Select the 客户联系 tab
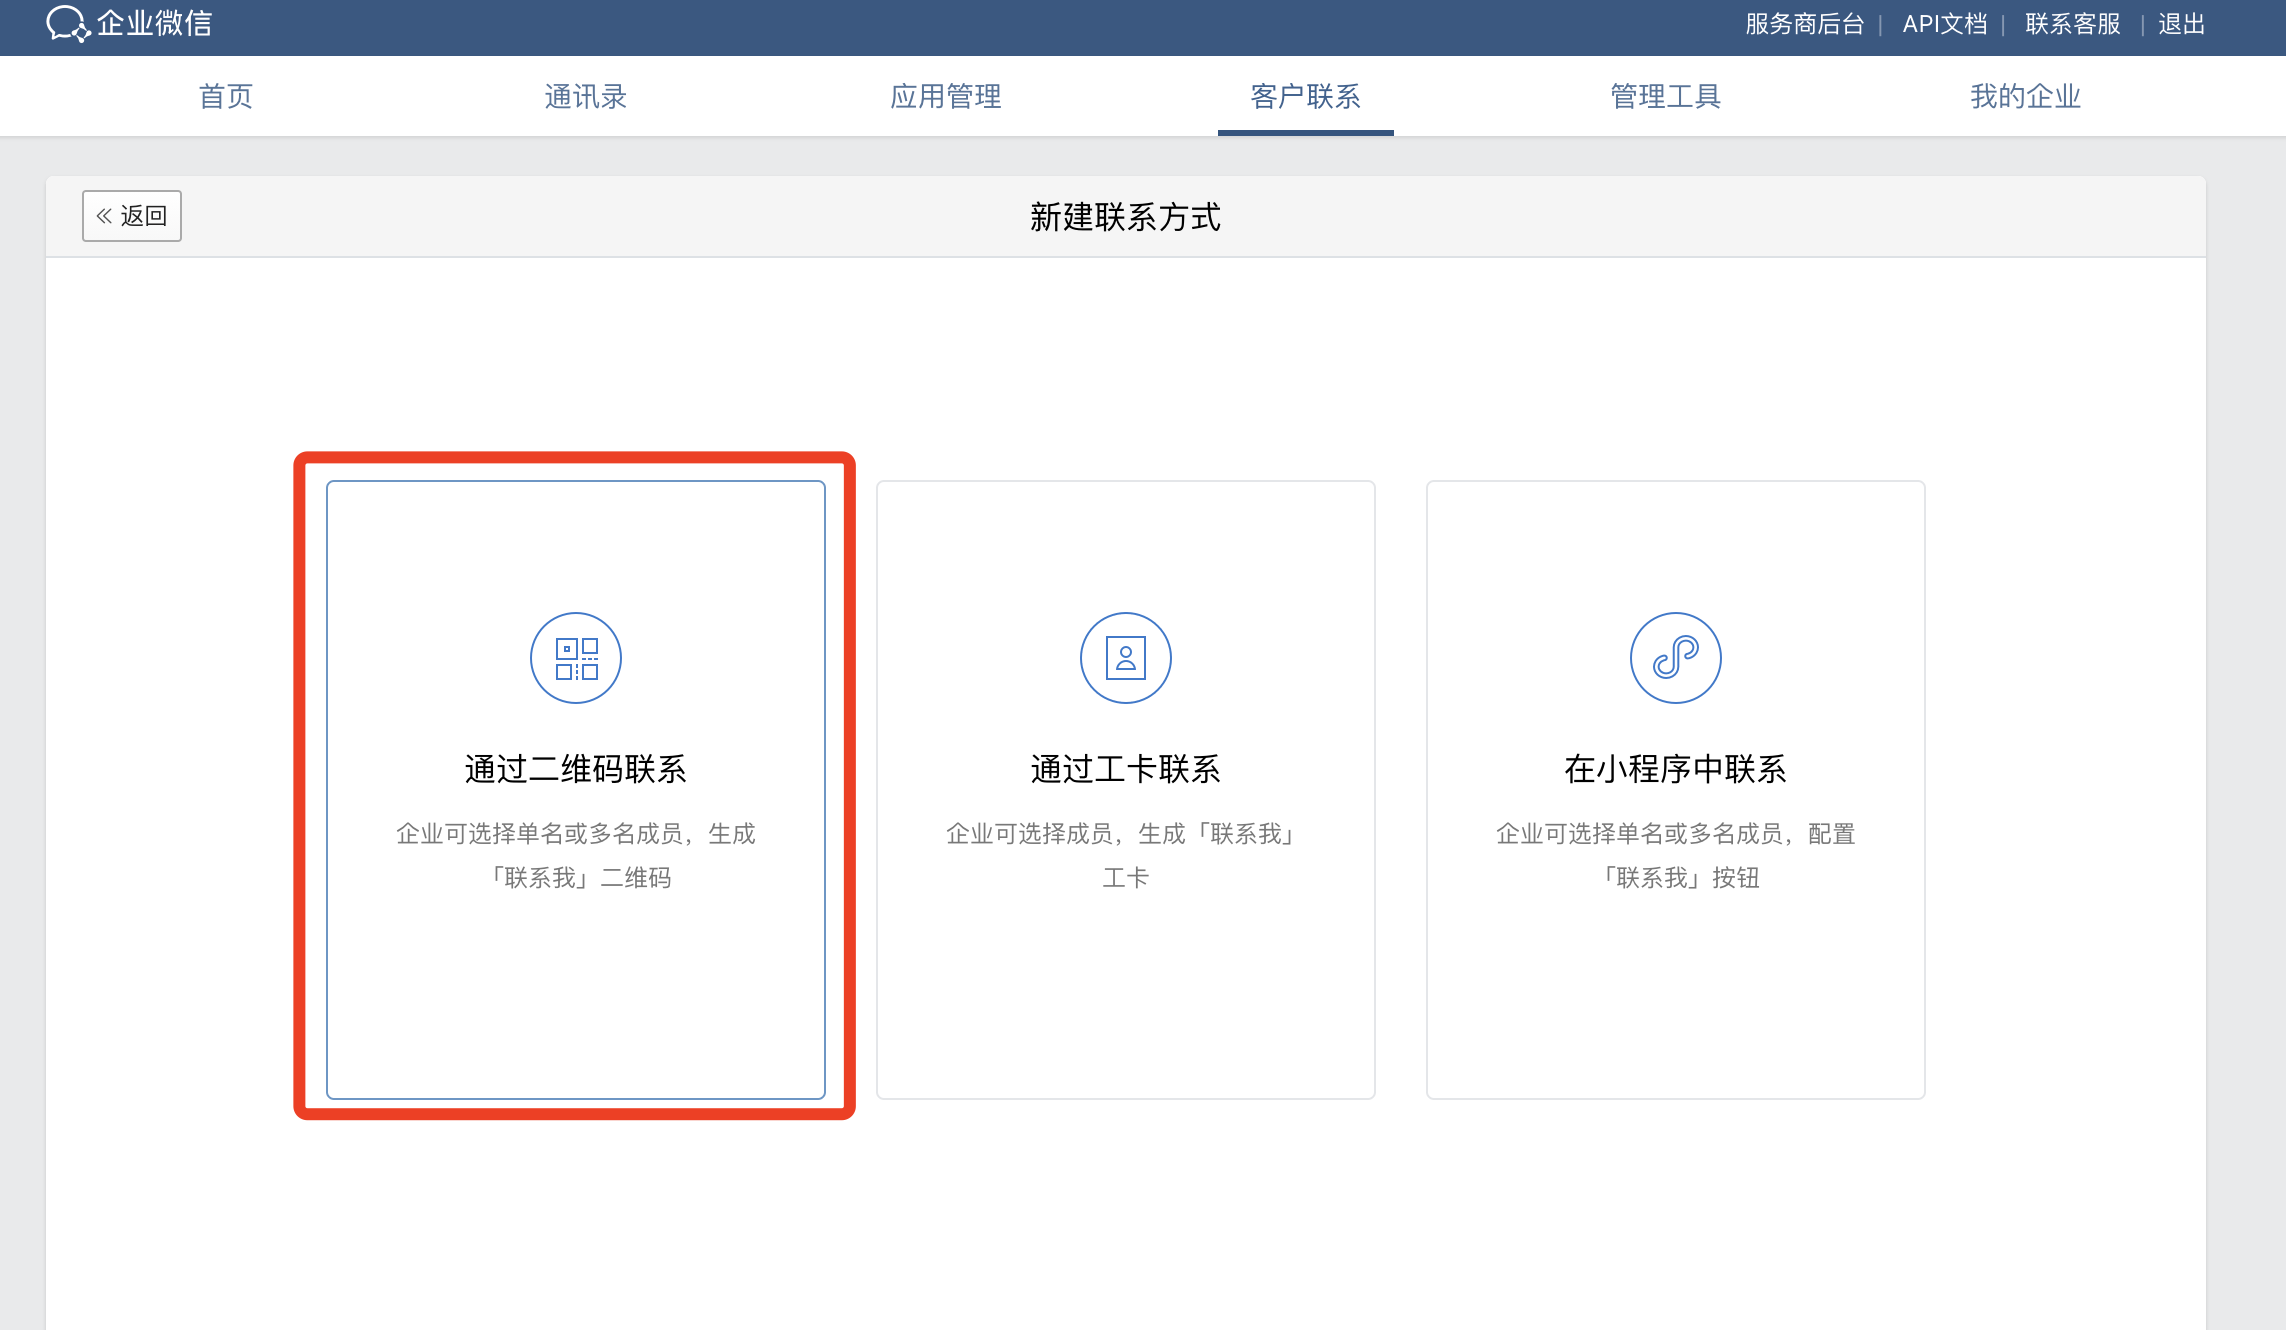The width and height of the screenshot is (2286, 1330). point(1306,97)
